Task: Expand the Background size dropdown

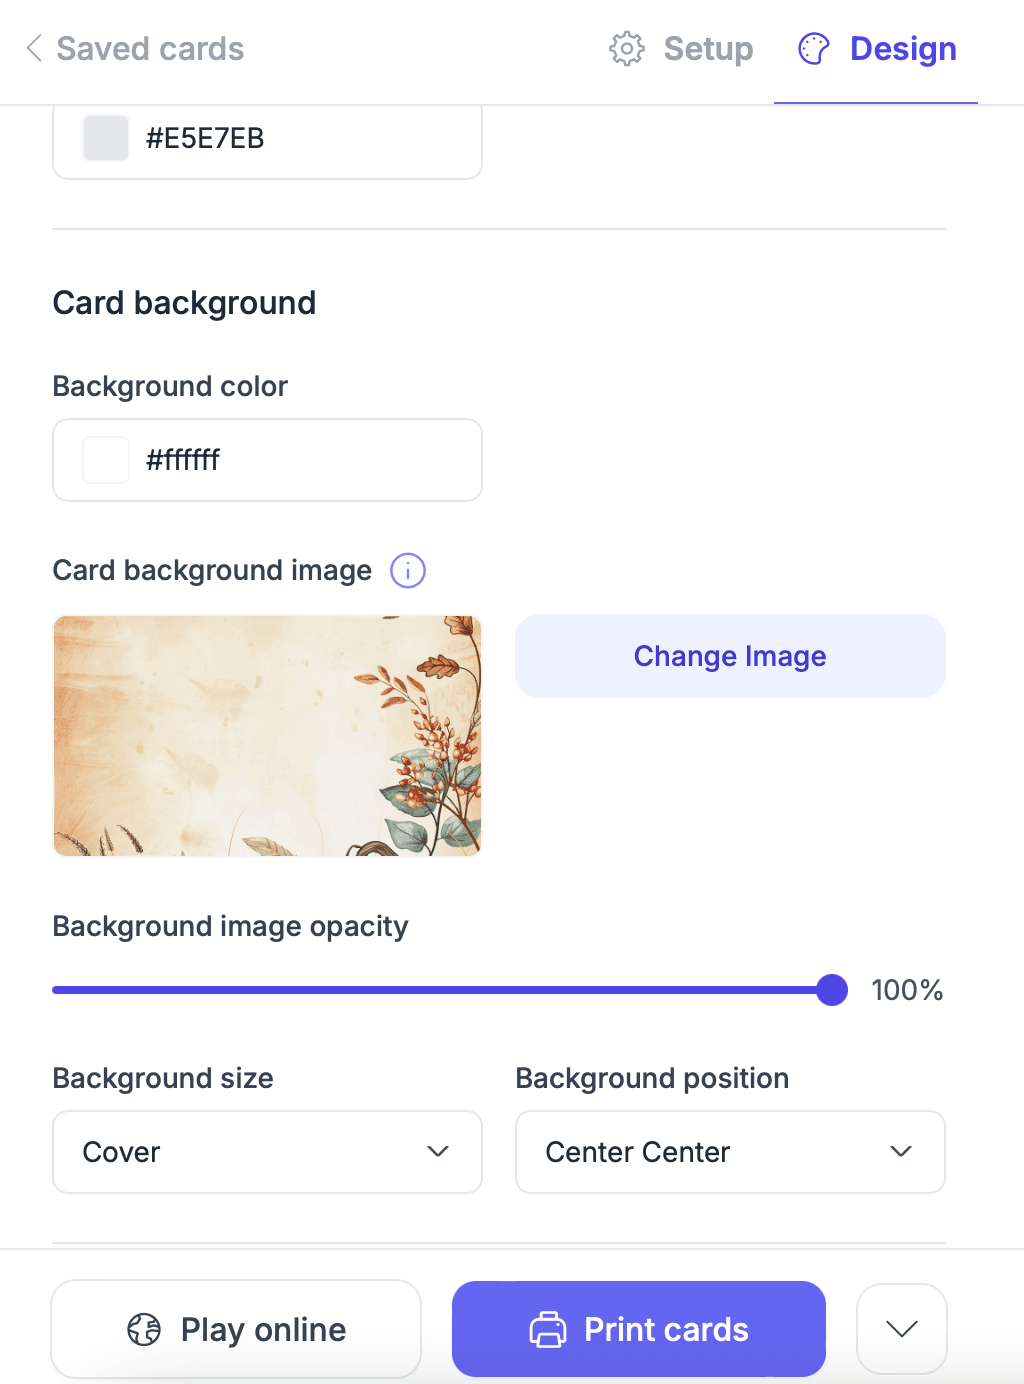Action: click(267, 1152)
